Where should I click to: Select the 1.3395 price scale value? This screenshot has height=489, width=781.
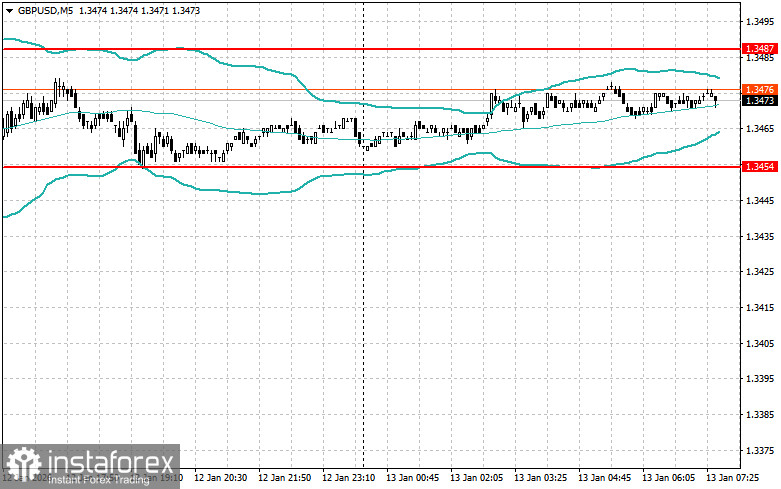760,379
